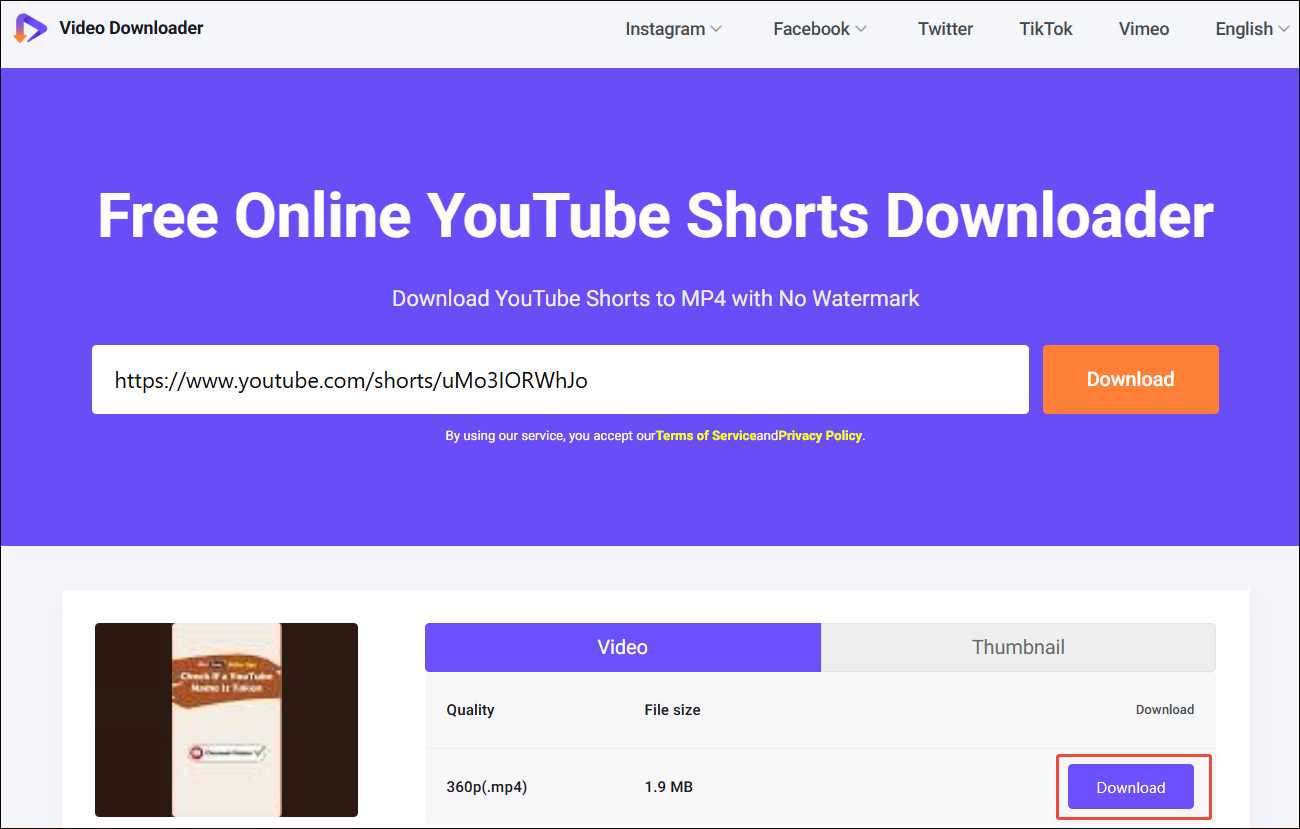The image size is (1300, 829).
Task: Click the Quality column header
Action: coord(470,710)
